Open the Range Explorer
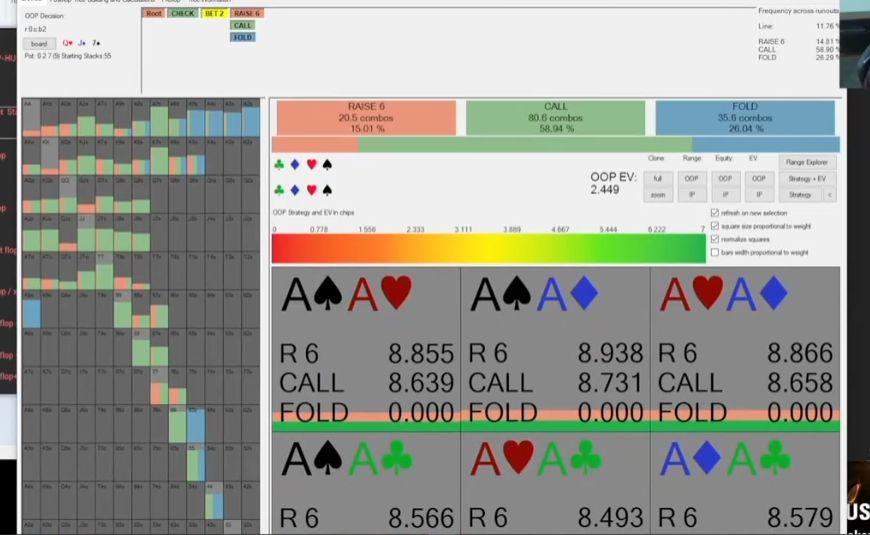The width and height of the screenshot is (870, 535). [x=807, y=162]
